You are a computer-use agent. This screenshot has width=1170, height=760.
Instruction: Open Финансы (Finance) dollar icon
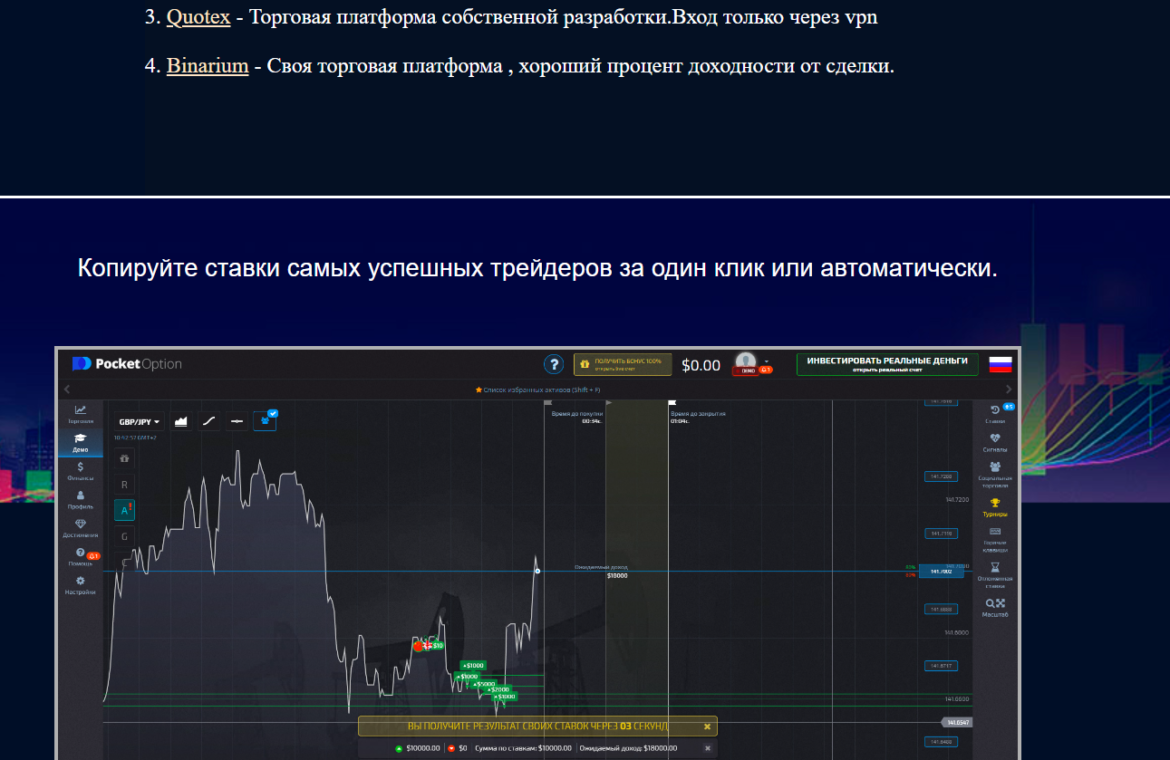(x=80, y=470)
